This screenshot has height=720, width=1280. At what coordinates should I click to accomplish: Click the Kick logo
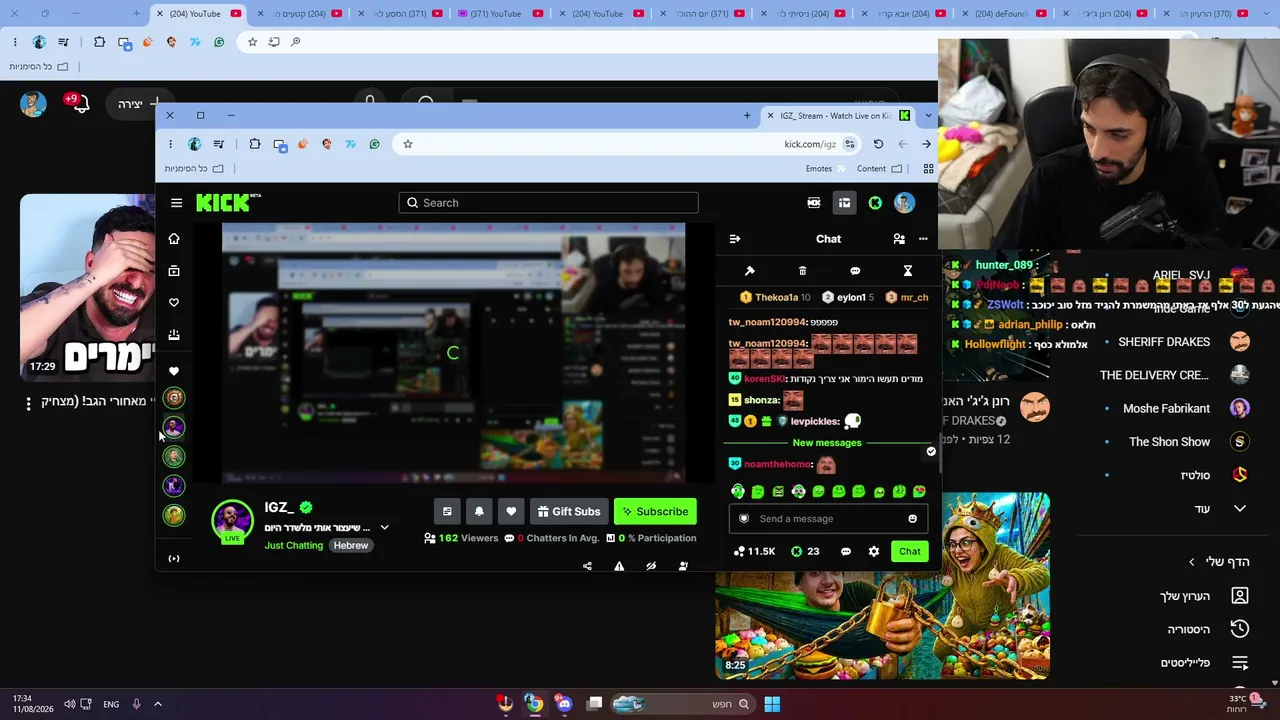[228, 202]
